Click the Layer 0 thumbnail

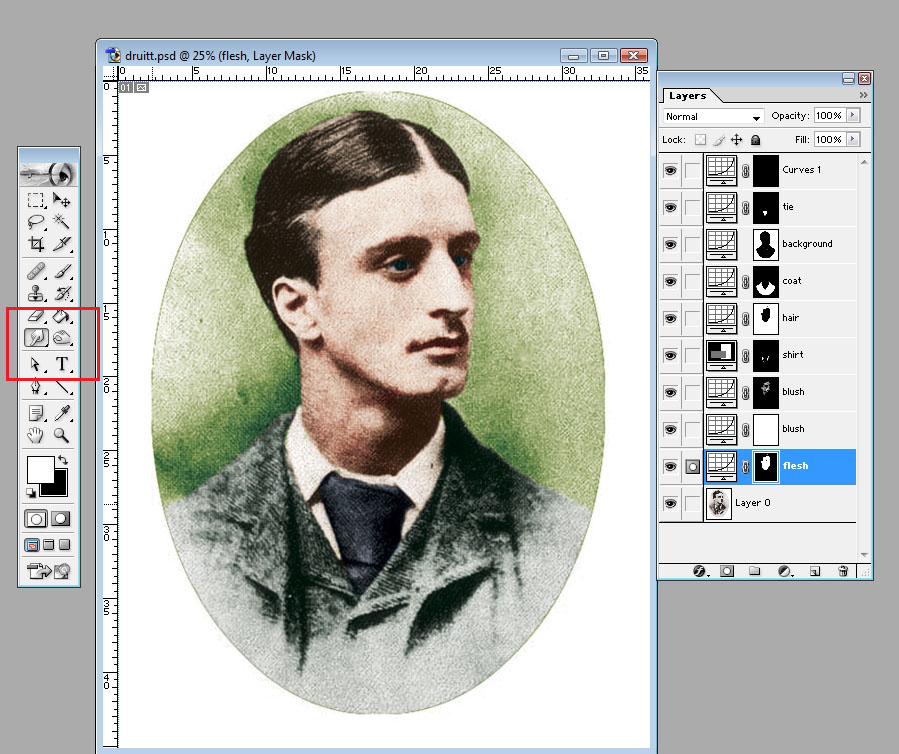click(x=718, y=503)
